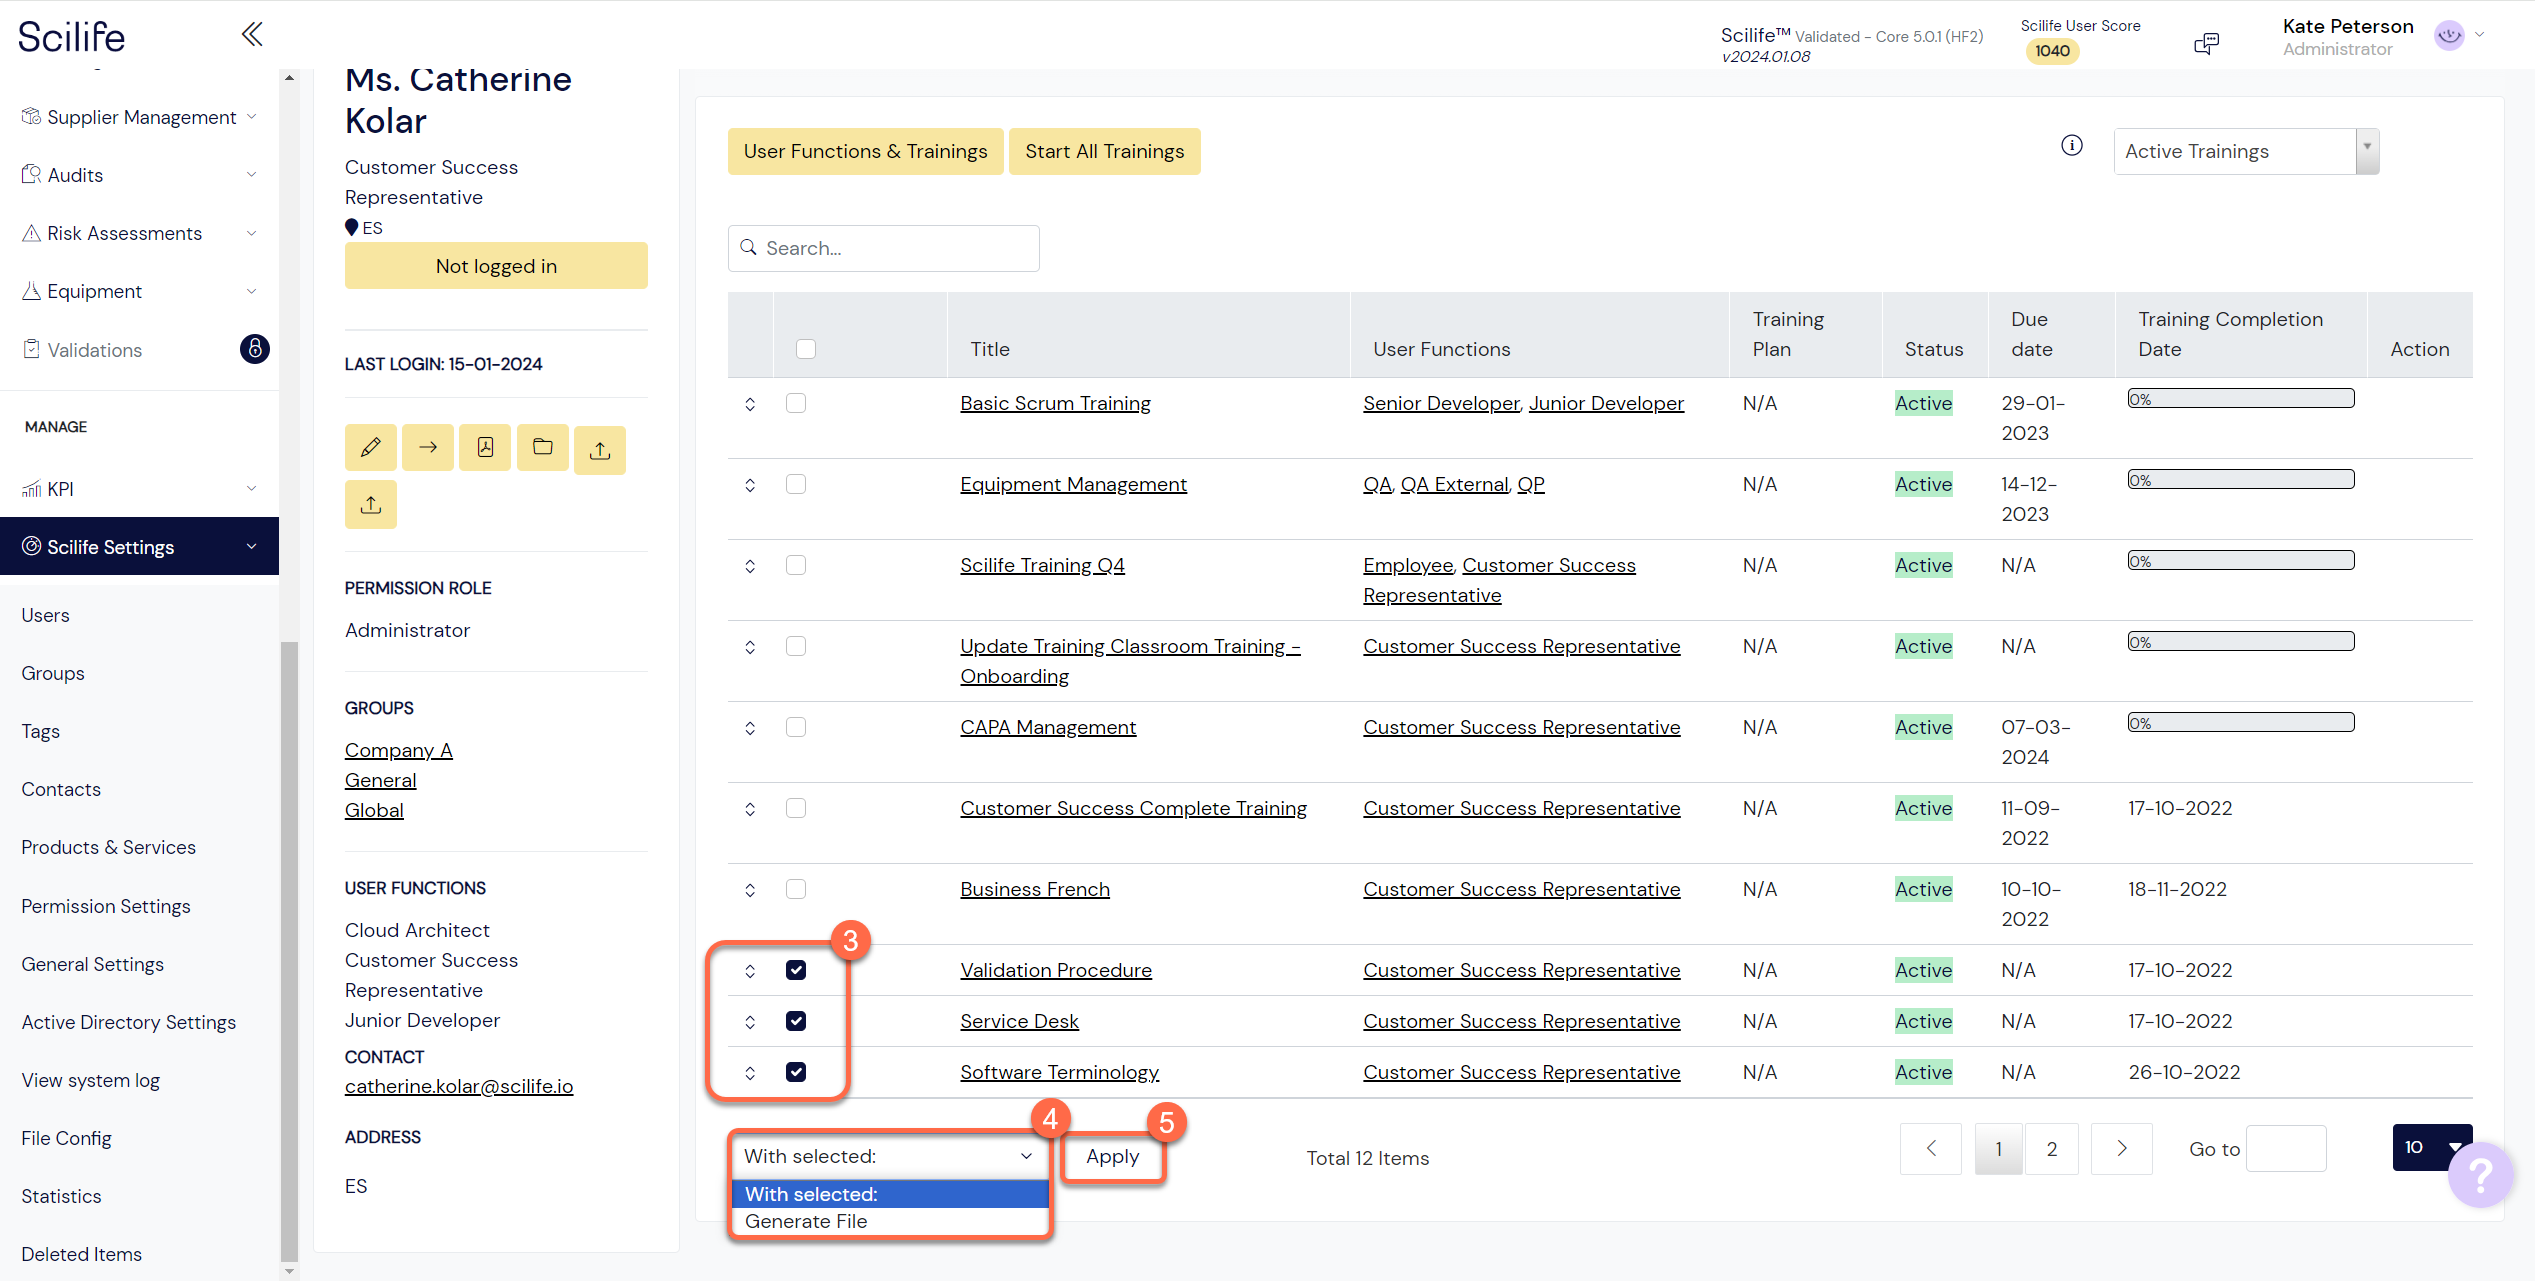
Task: Click the PDF document icon button
Action: pyautogui.click(x=485, y=447)
